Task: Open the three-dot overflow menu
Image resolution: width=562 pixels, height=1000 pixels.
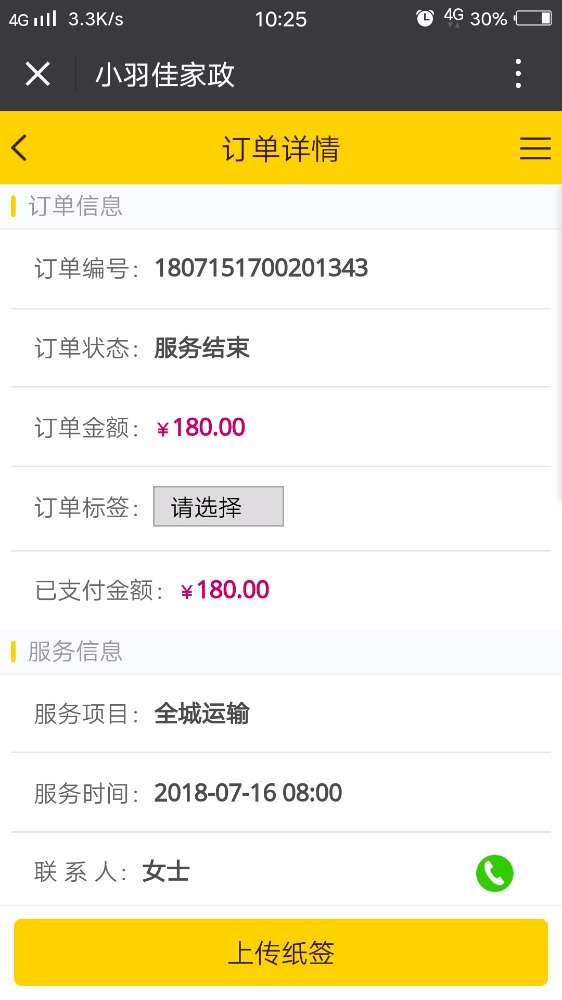Action: 518,74
